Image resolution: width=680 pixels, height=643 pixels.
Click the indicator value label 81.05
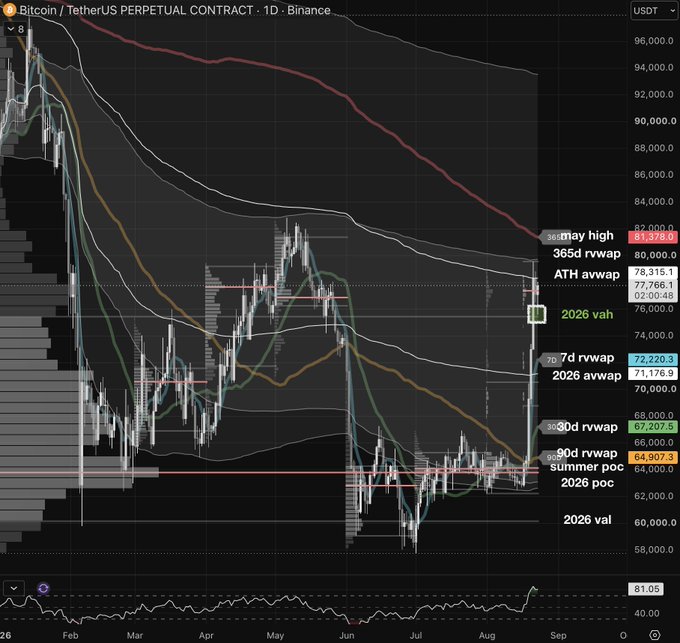(x=646, y=589)
